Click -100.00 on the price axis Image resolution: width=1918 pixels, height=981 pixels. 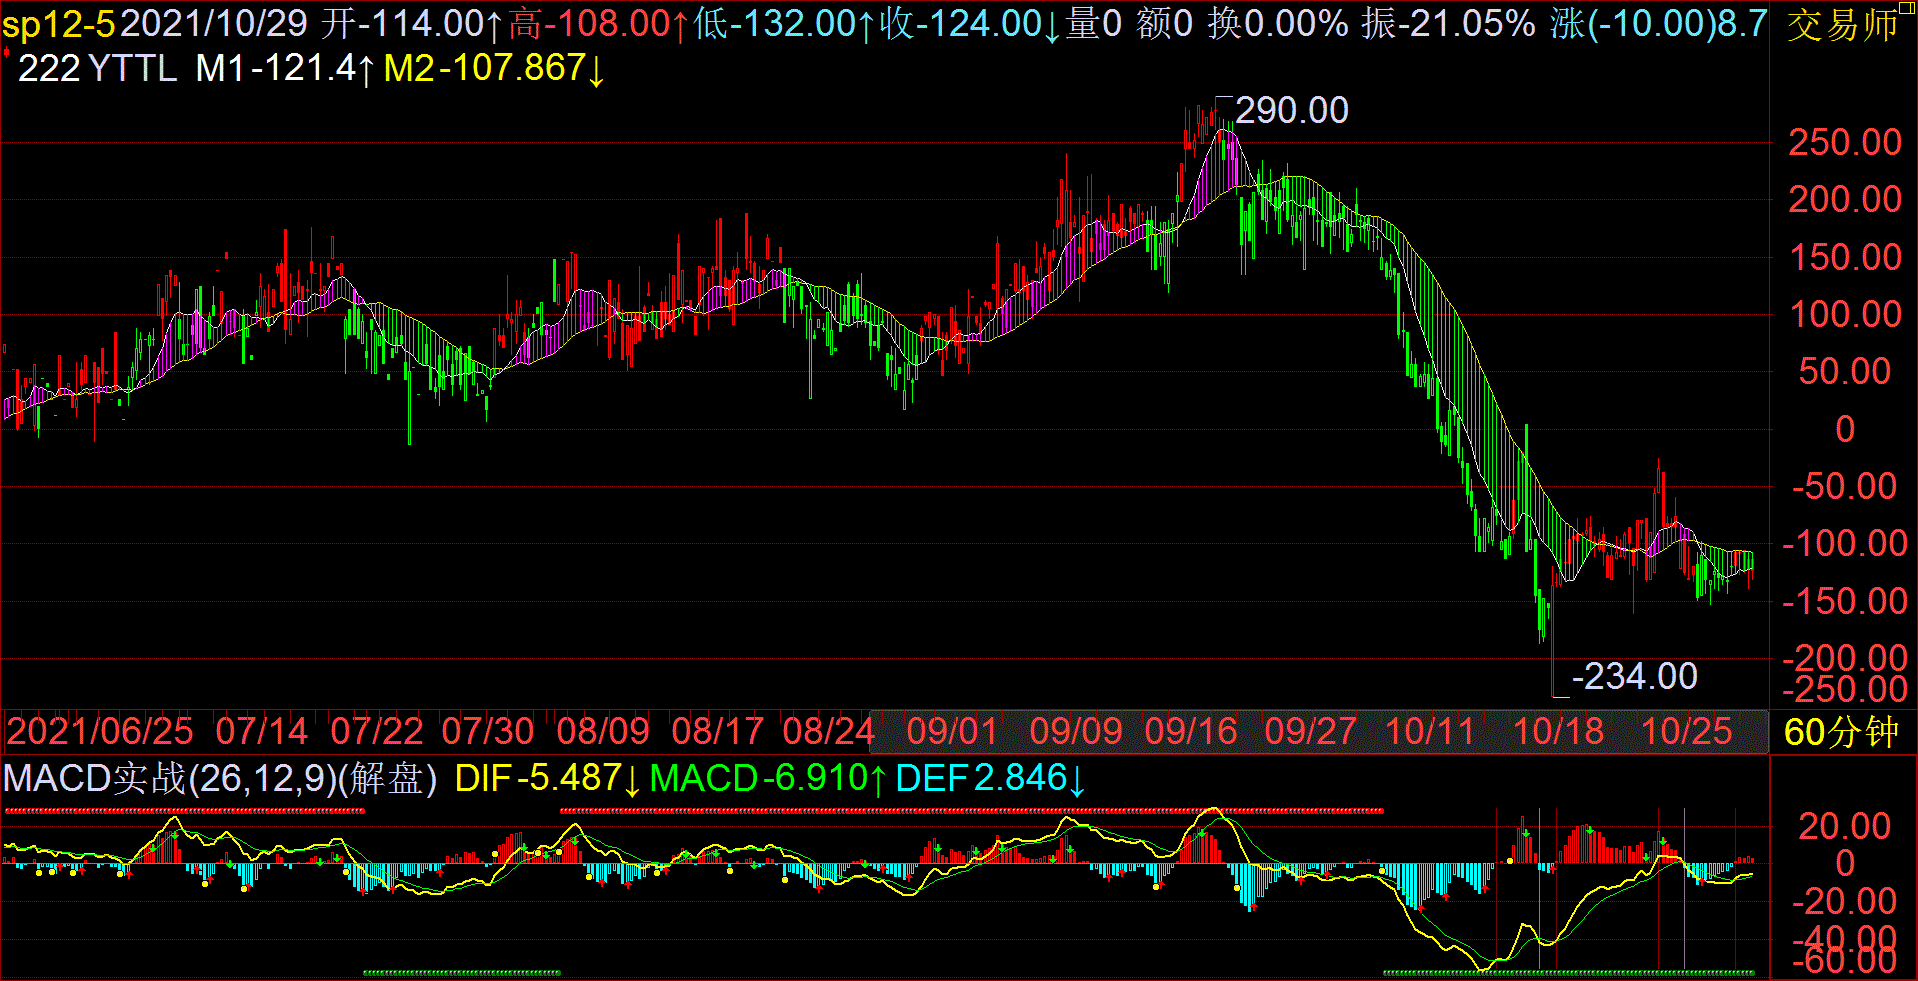(x=1844, y=543)
